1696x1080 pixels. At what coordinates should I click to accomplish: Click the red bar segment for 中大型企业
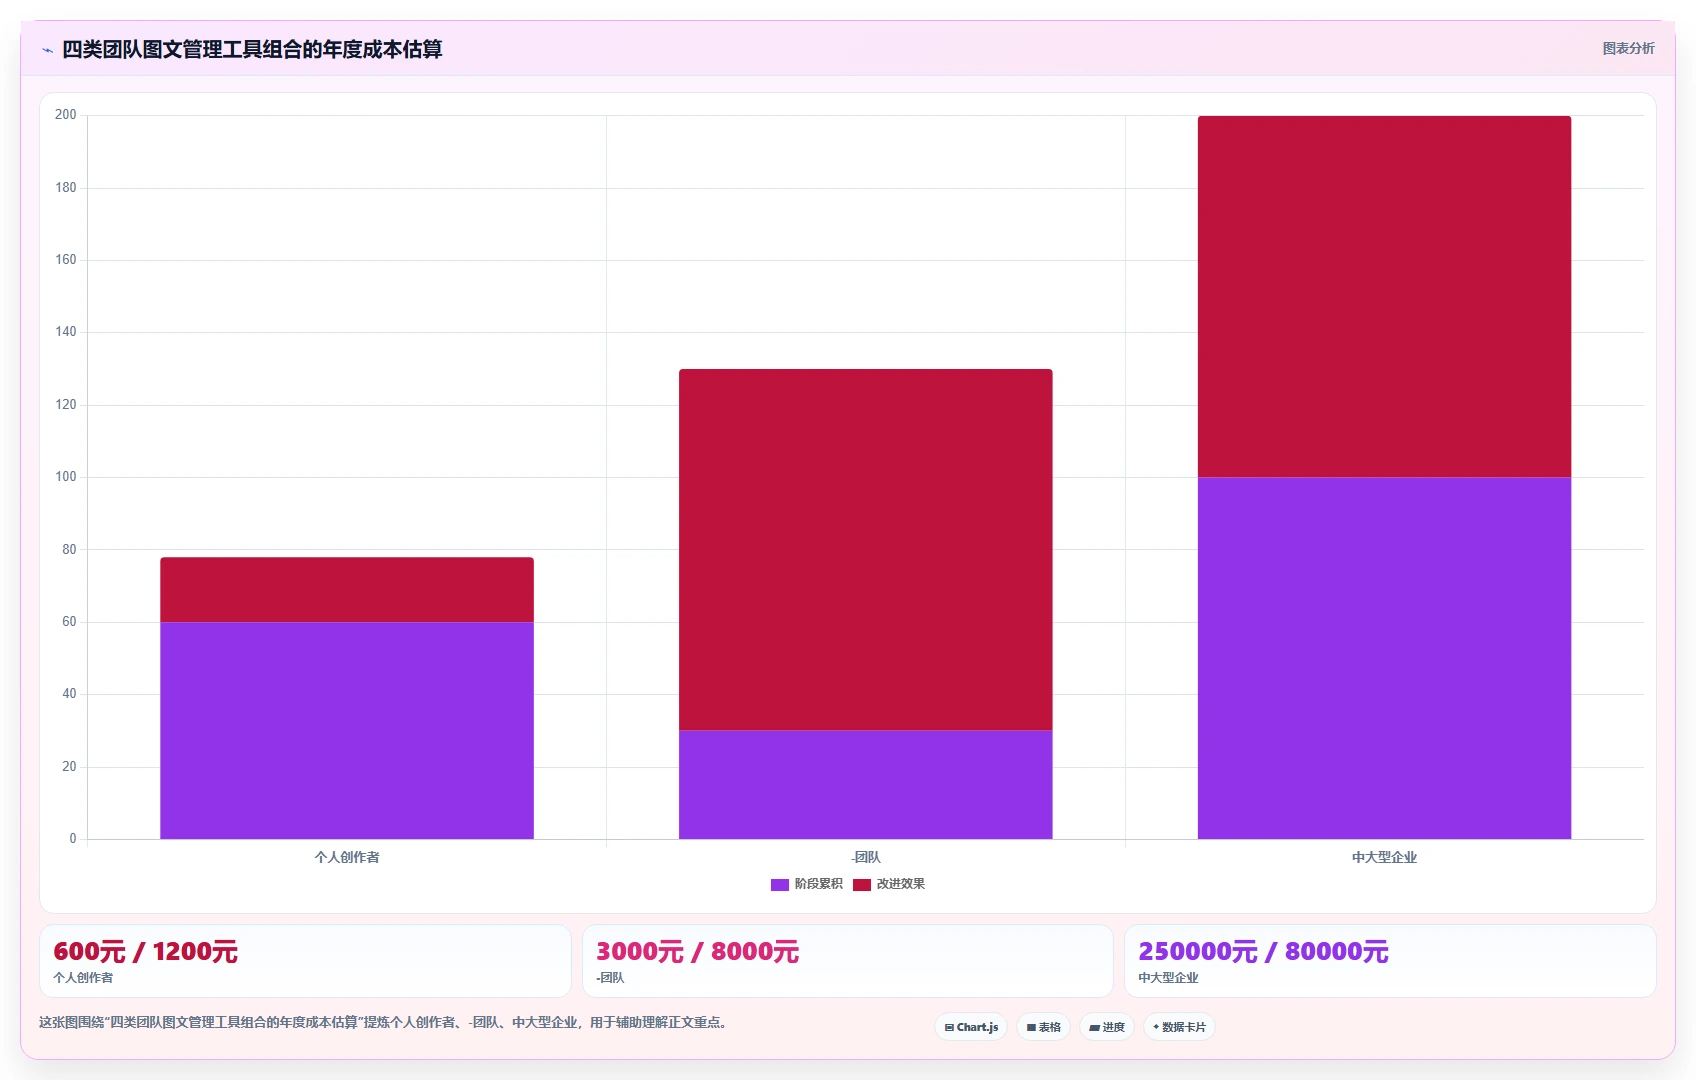[1384, 296]
